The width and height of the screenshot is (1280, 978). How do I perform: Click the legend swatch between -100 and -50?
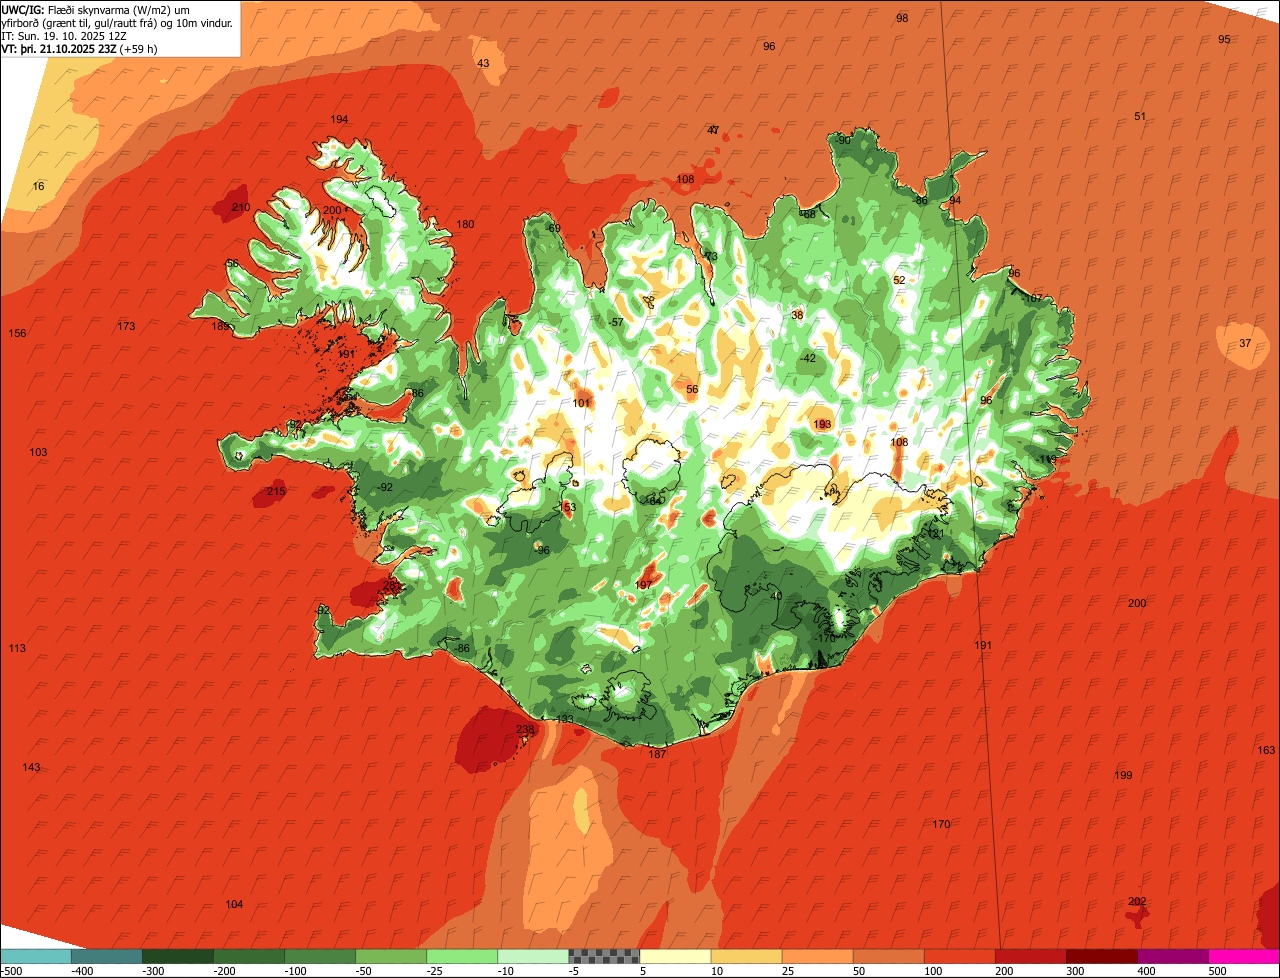pos(320,956)
